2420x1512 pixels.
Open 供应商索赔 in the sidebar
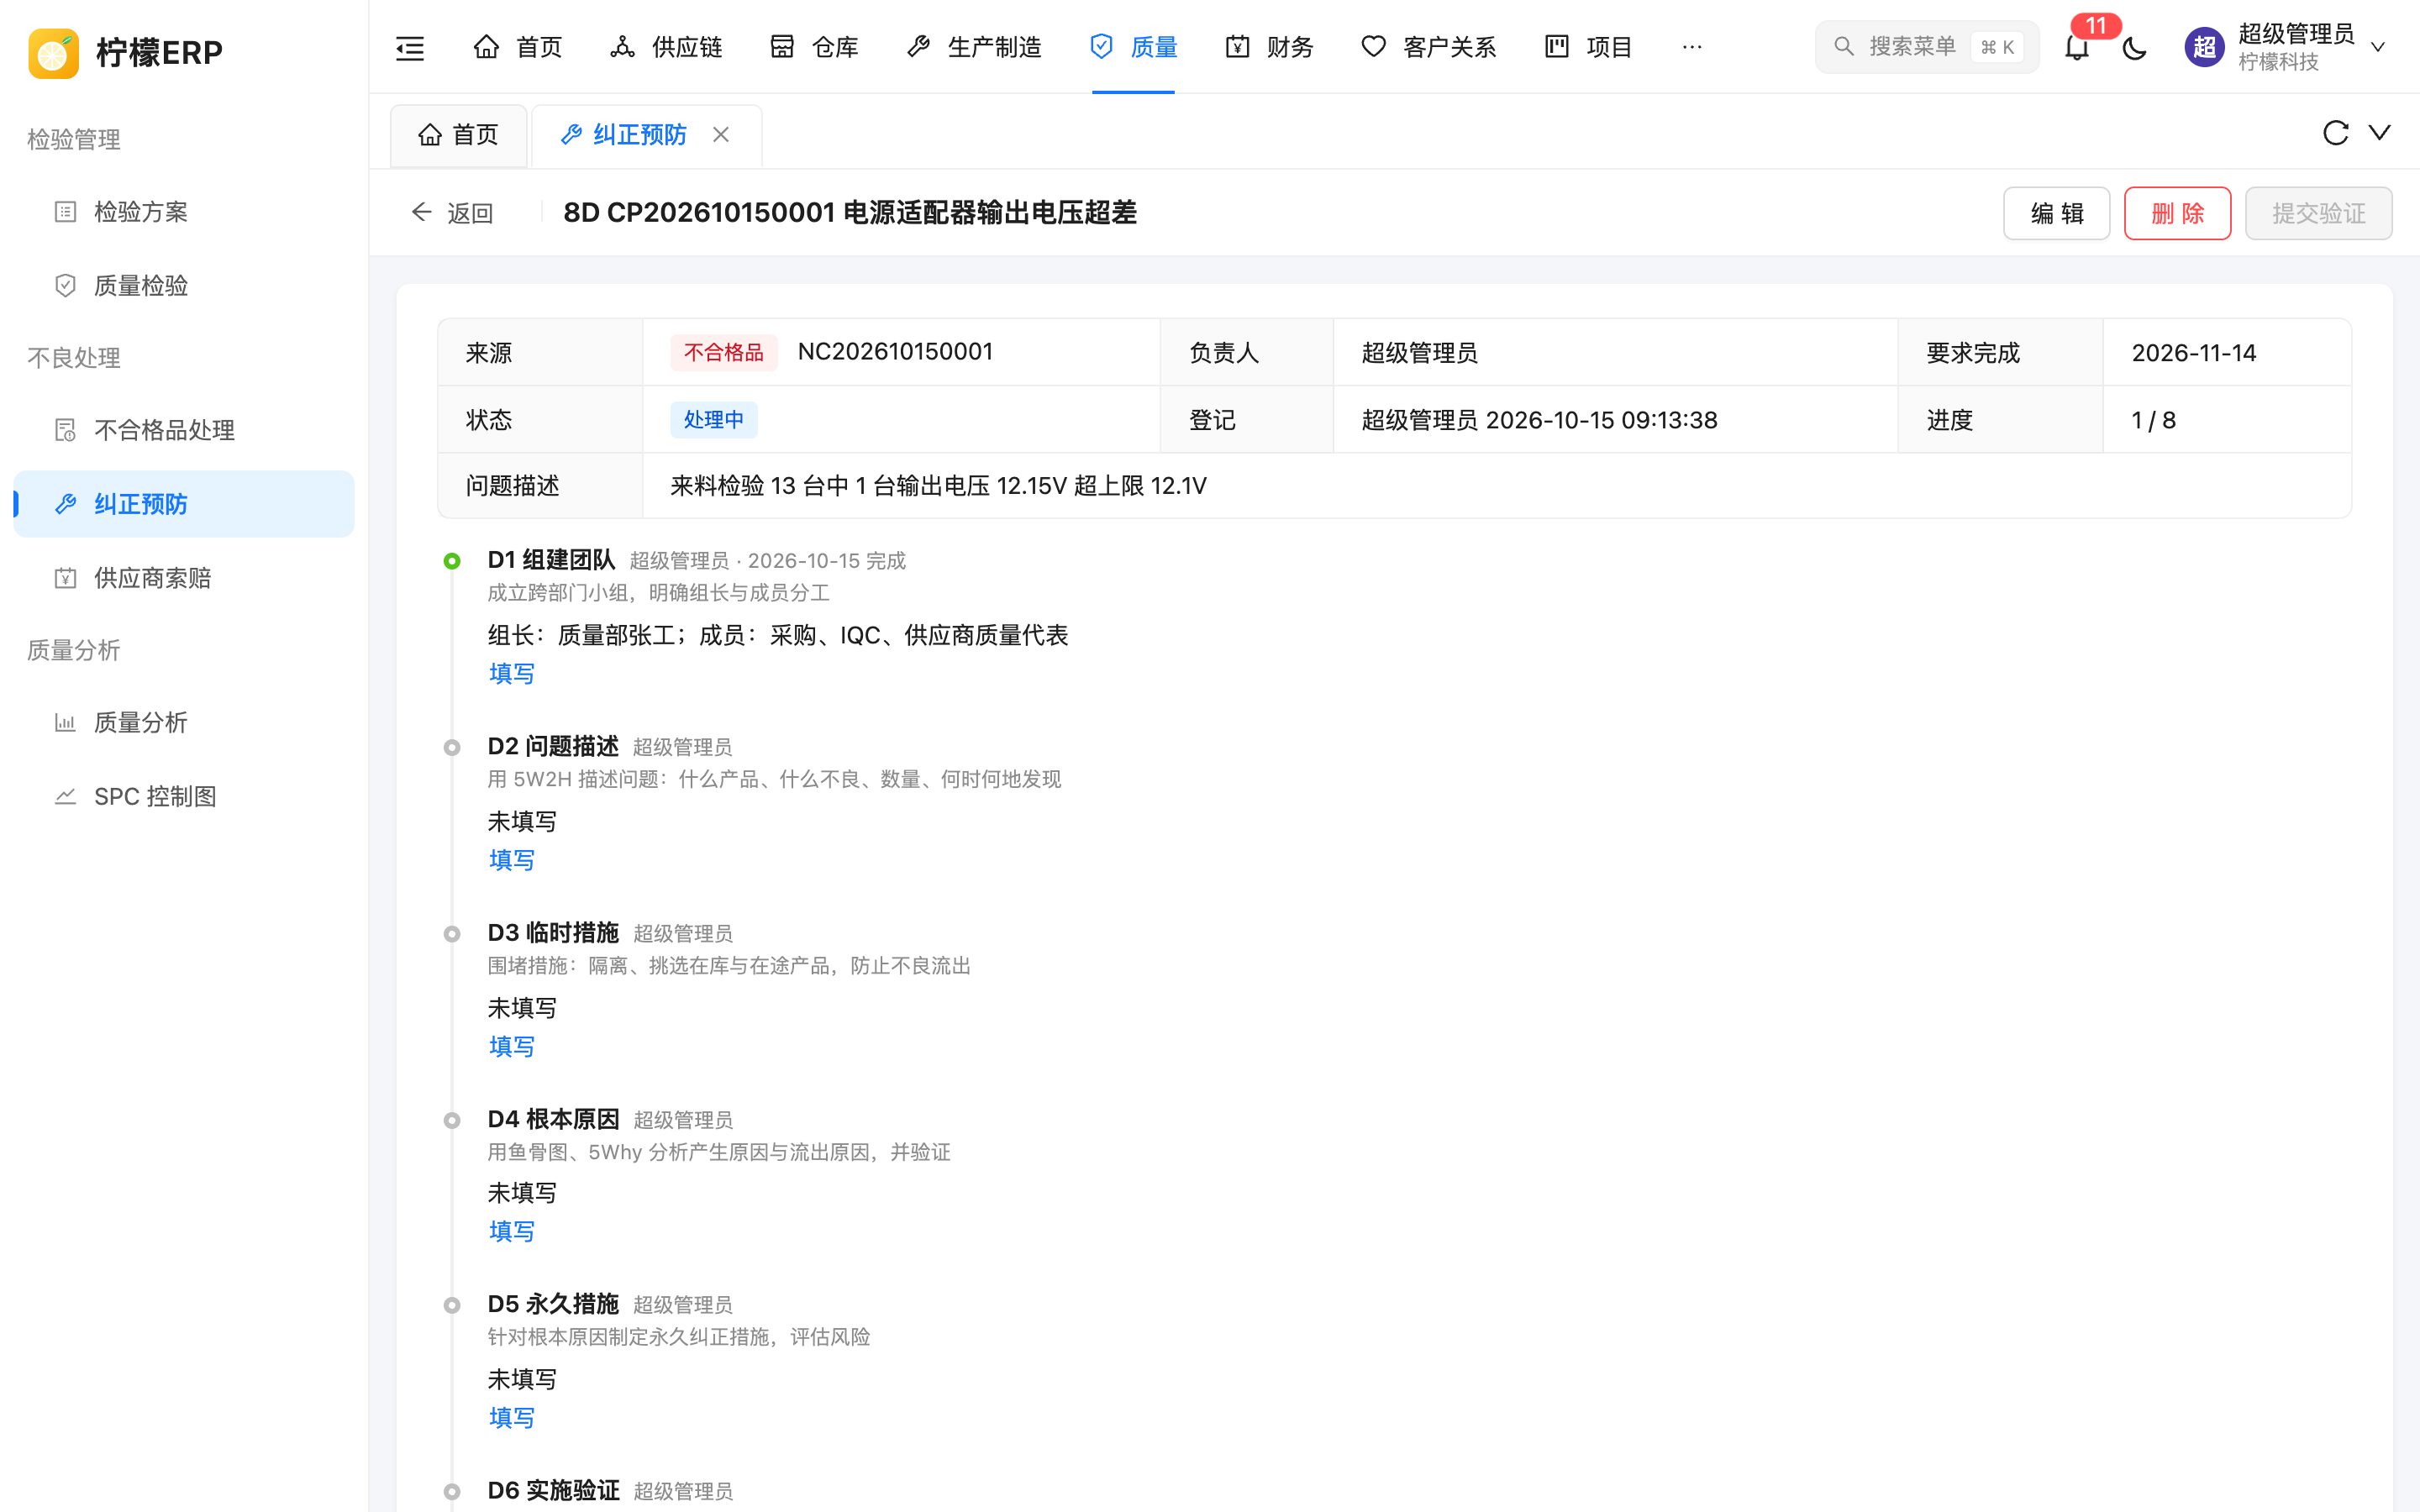point(184,578)
